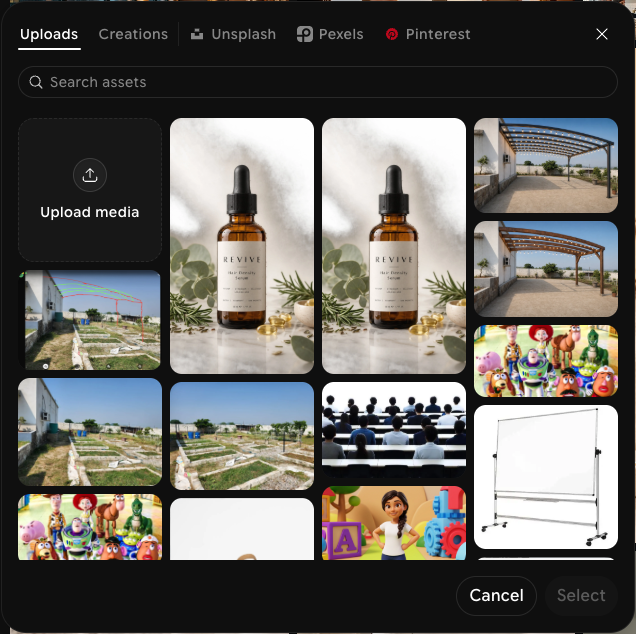Select the cartoon girl with blocks image

[x=394, y=523]
